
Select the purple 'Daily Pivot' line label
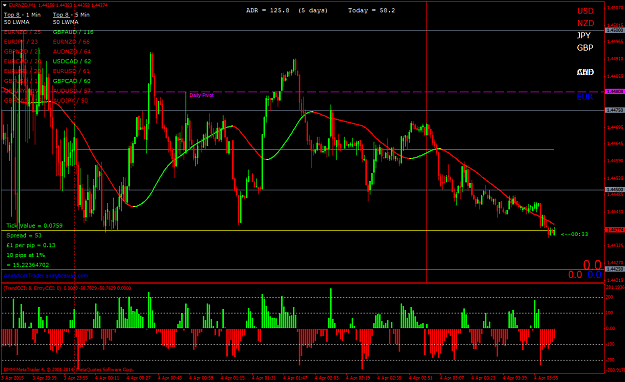tap(201, 95)
